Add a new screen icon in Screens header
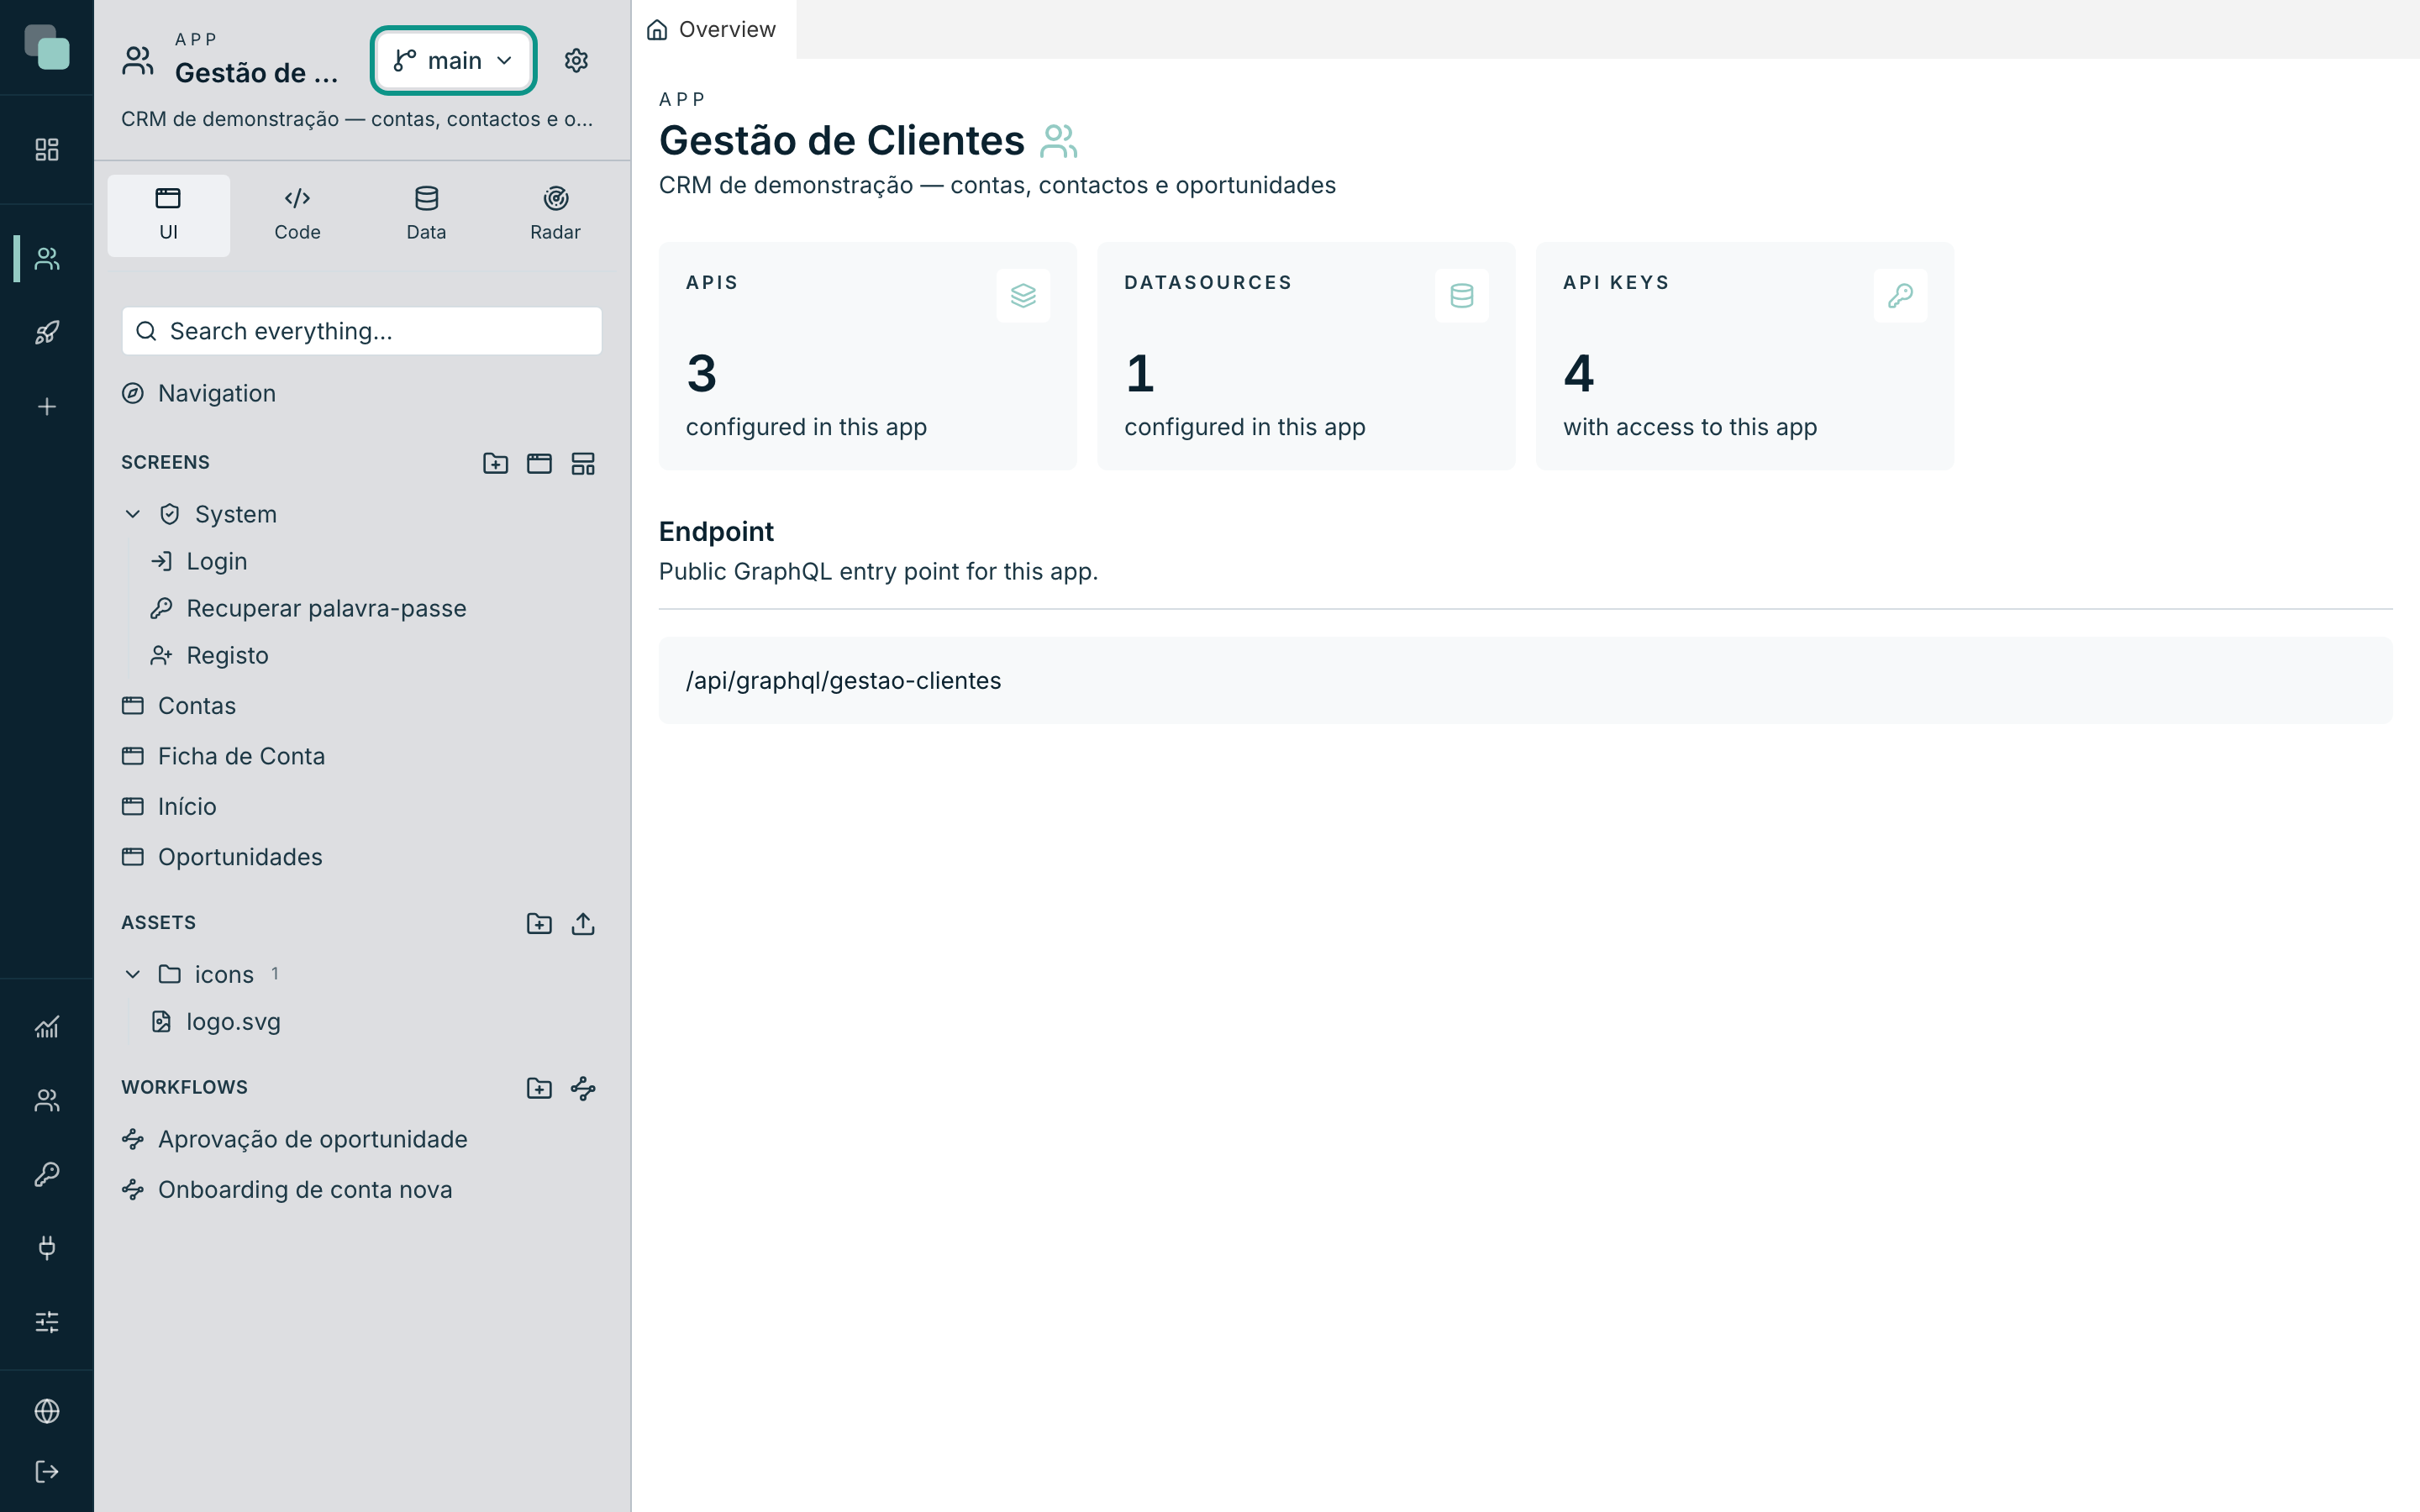Viewport: 2420px width, 1512px height. click(x=539, y=463)
